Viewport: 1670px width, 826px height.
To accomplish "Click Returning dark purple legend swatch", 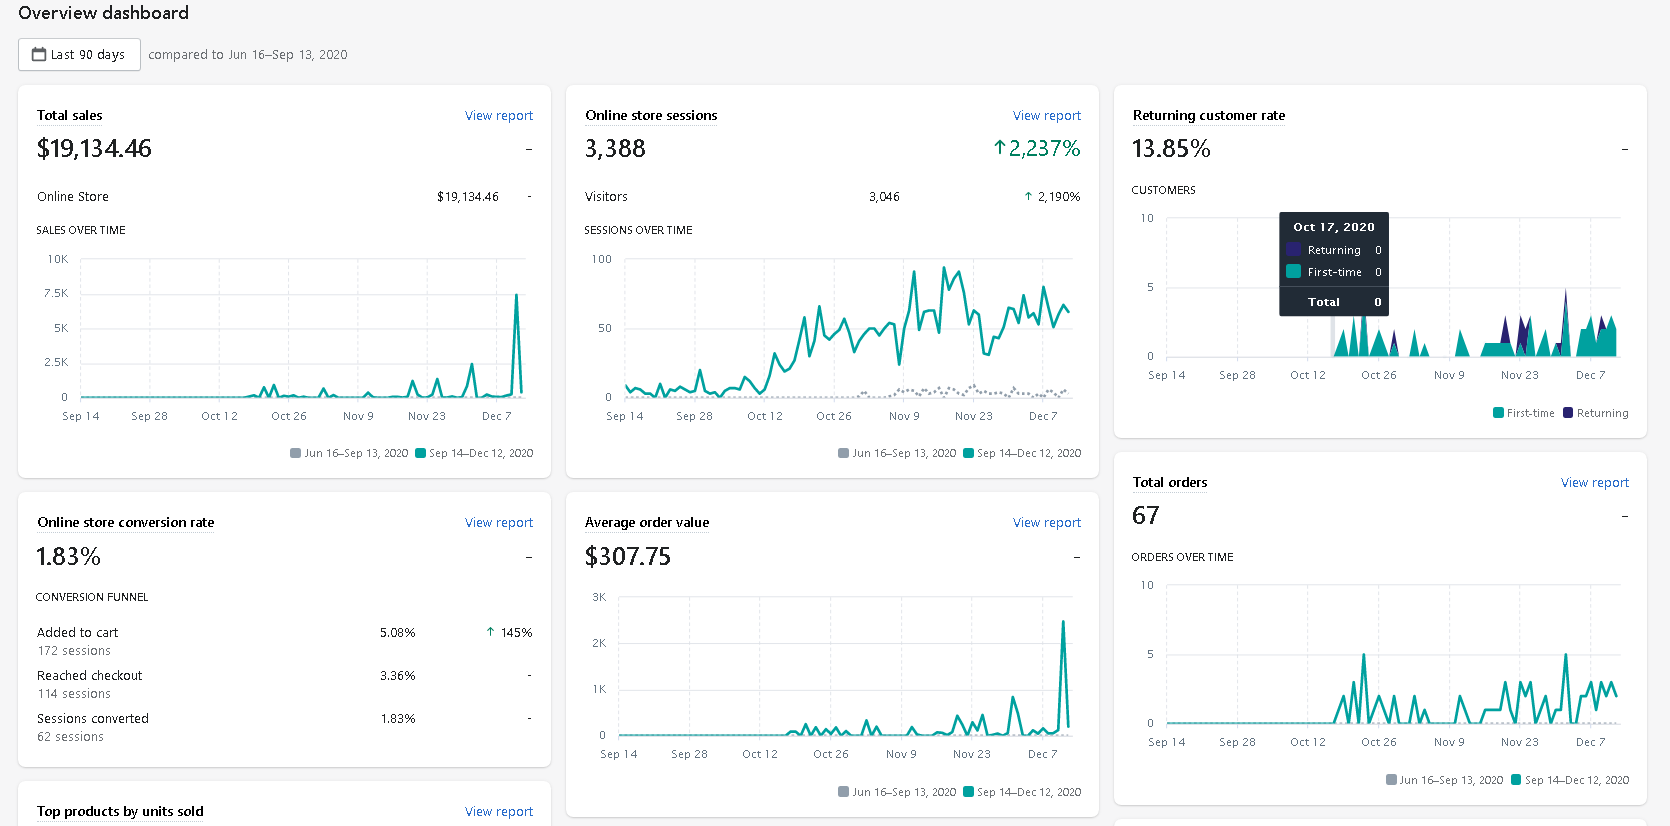I will pyautogui.click(x=1568, y=413).
